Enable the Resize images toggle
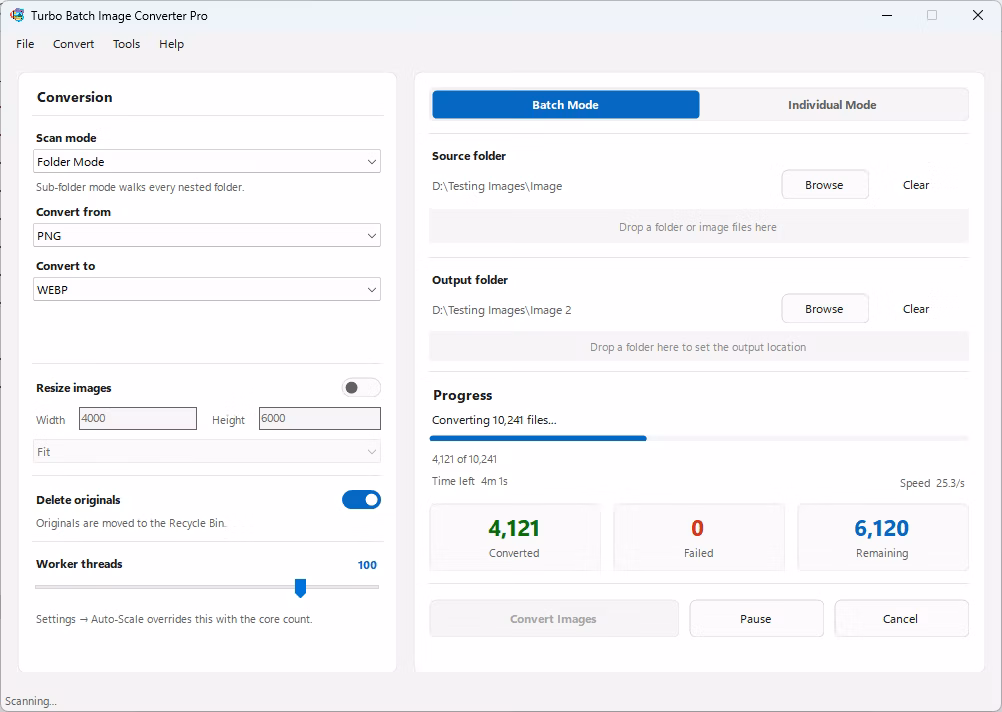 click(x=361, y=388)
